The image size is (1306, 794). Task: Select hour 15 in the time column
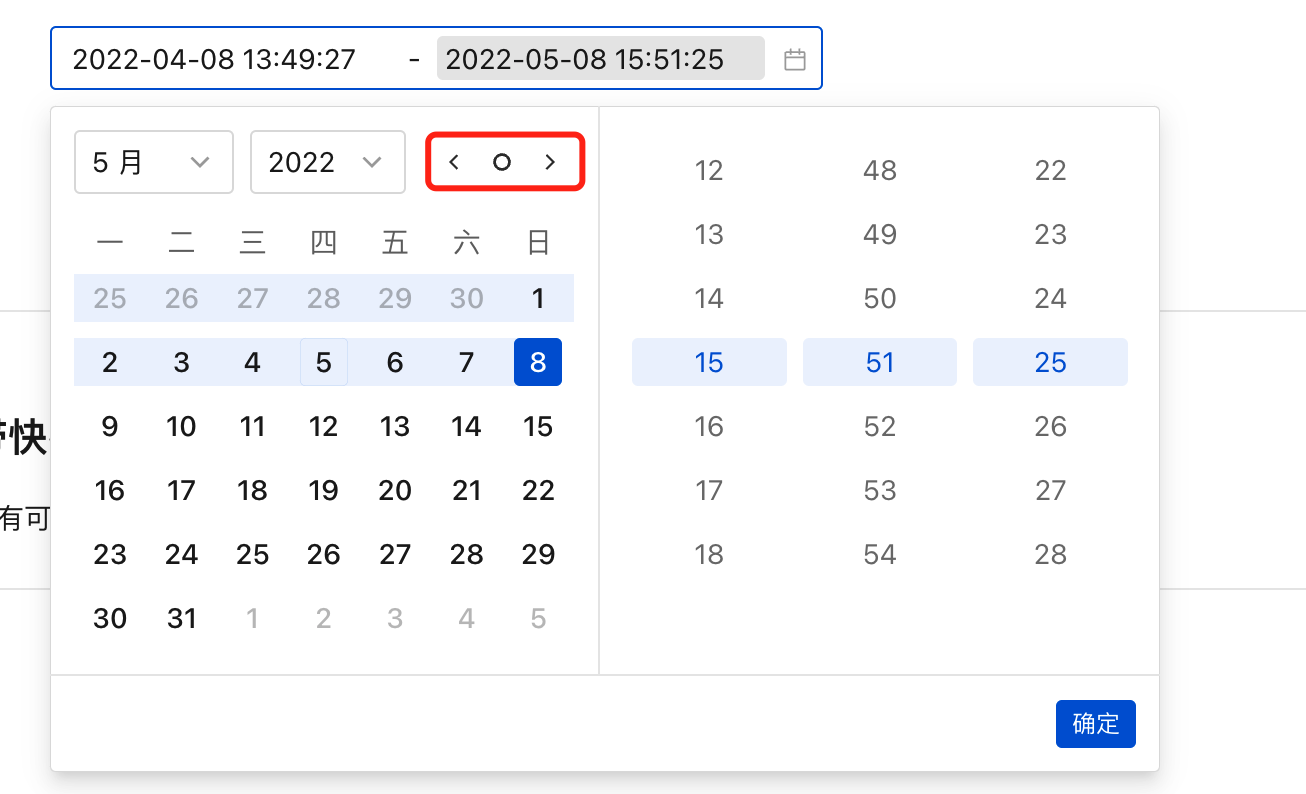coord(709,362)
